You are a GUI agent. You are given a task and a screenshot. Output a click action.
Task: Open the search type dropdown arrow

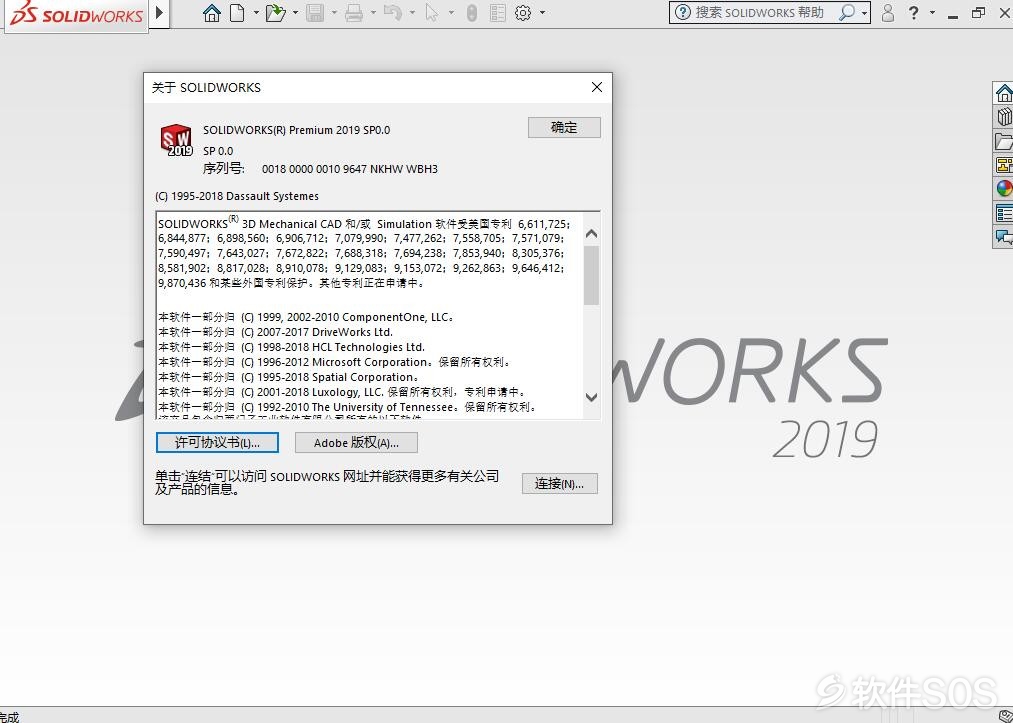click(864, 13)
